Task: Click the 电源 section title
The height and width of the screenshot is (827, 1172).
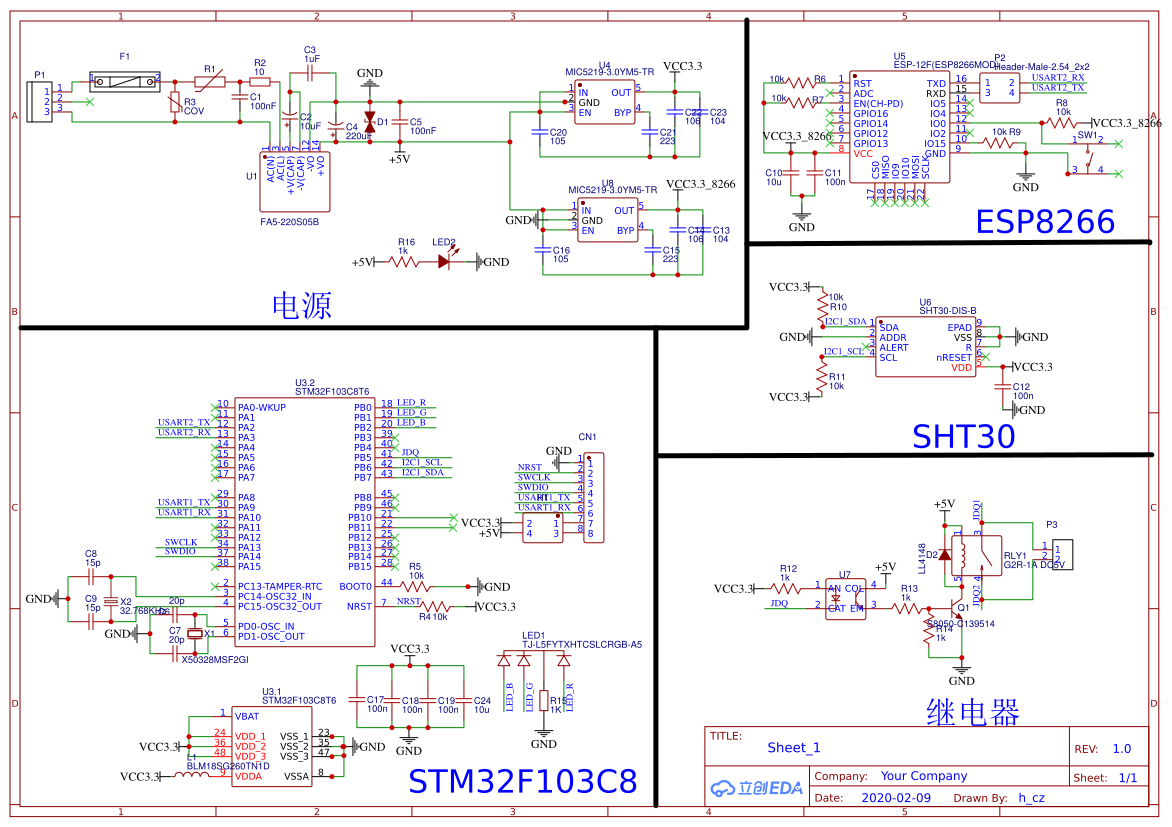Action: pyautogui.click(x=301, y=306)
